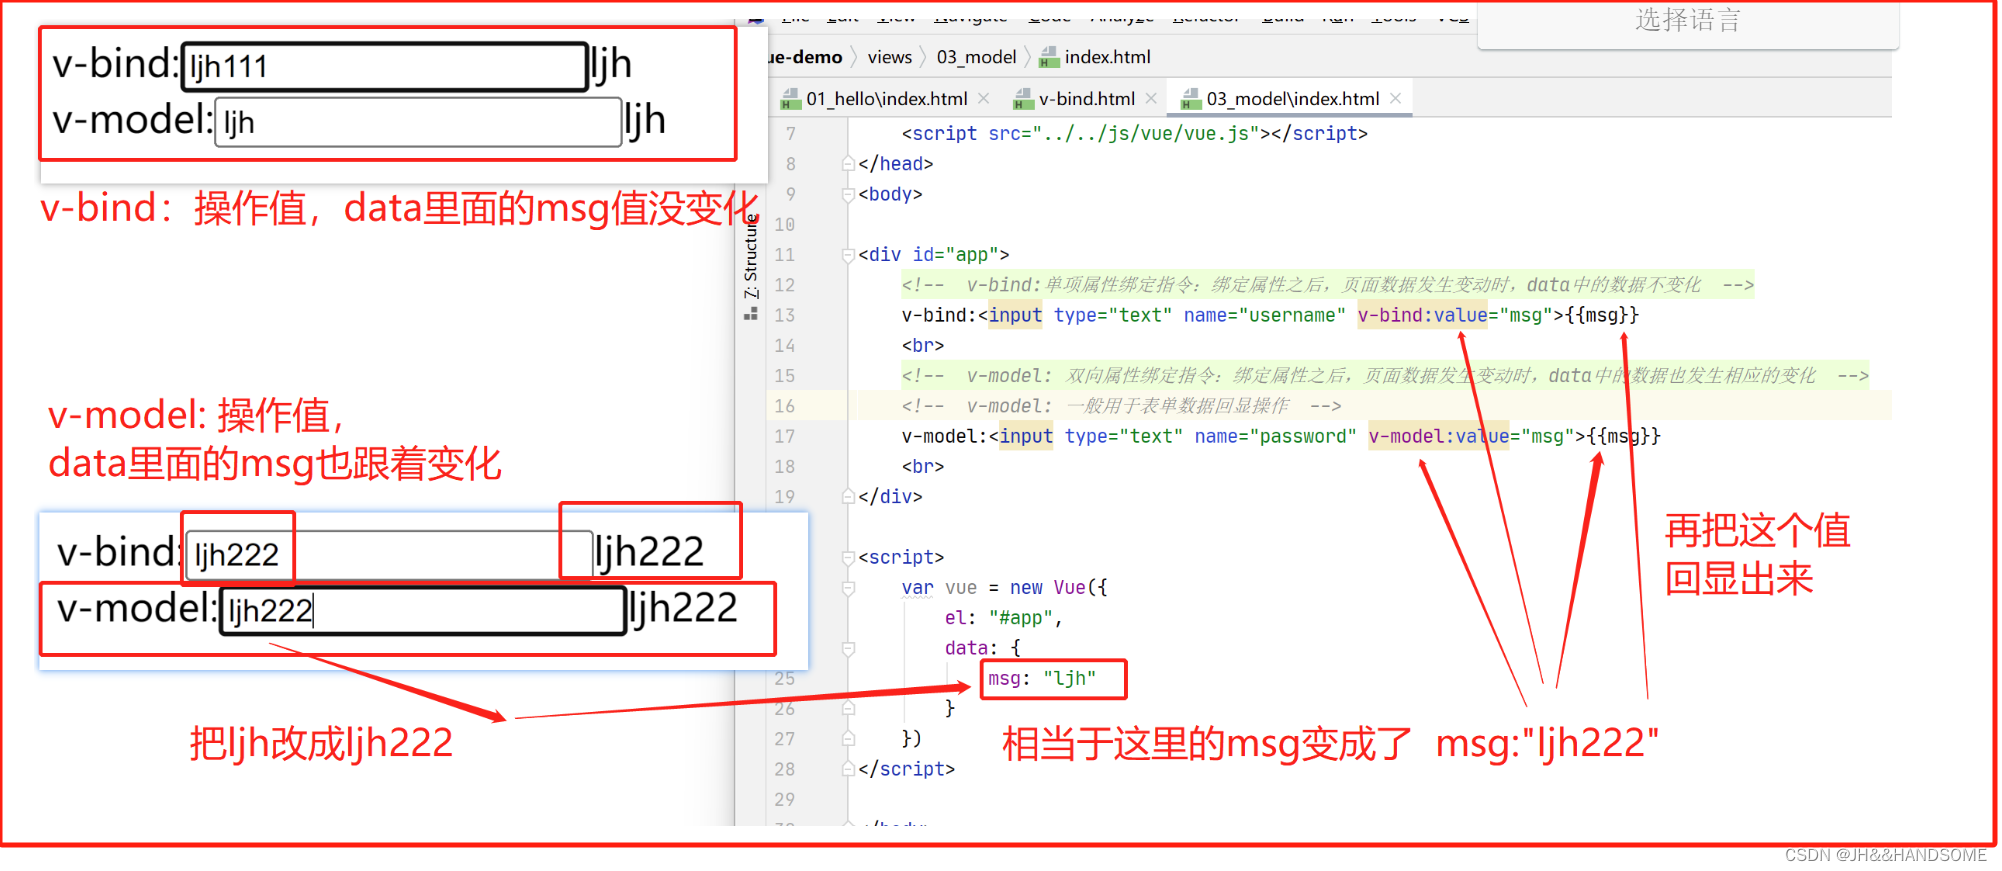Image resolution: width=2002 pixels, height=871 pixels.
Task: Click the el: "#app" code line
Action: 1003,618
